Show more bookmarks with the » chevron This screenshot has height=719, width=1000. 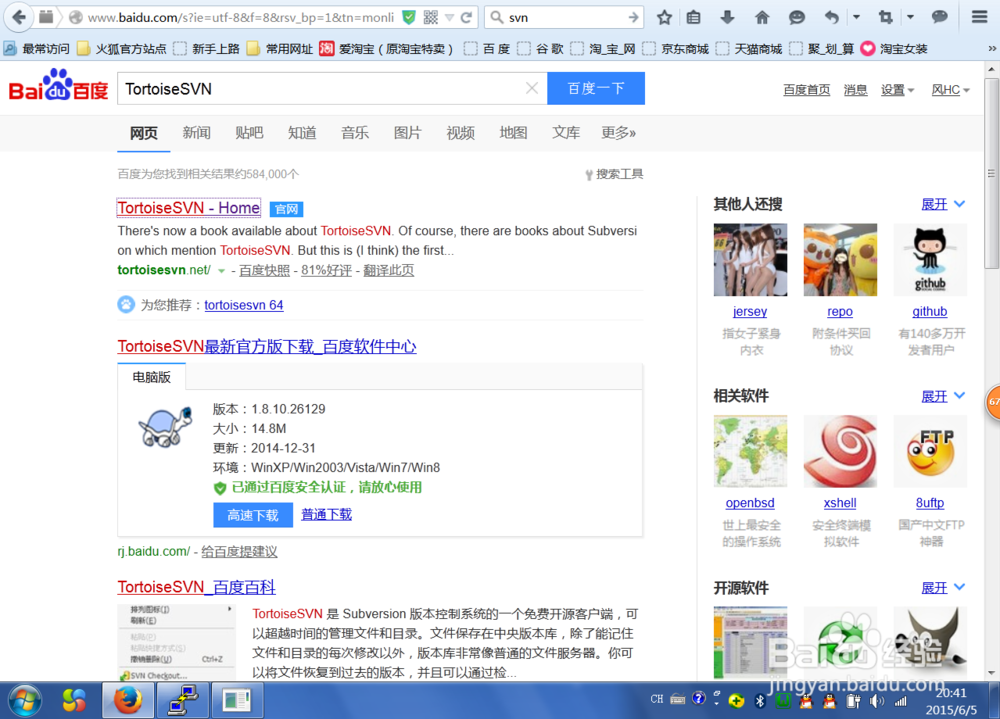(992, 48)
